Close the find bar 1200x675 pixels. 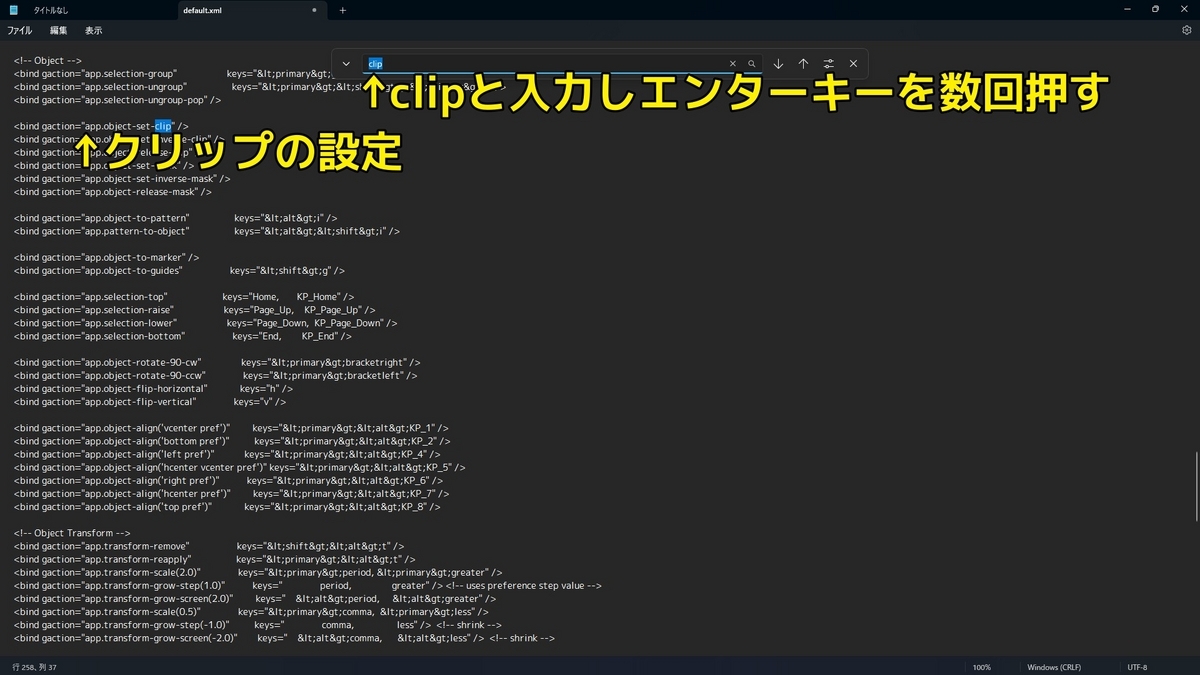click(x=853, y=63)
